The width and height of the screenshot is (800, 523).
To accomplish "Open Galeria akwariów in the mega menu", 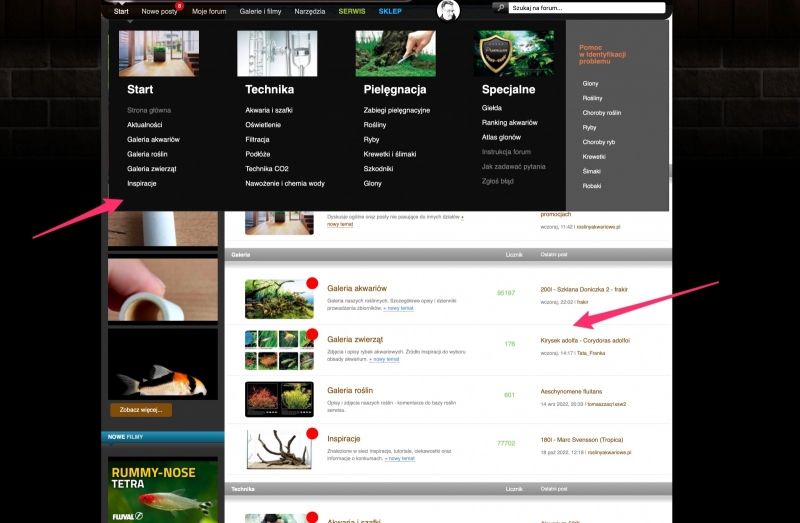I will click(153, 139).
